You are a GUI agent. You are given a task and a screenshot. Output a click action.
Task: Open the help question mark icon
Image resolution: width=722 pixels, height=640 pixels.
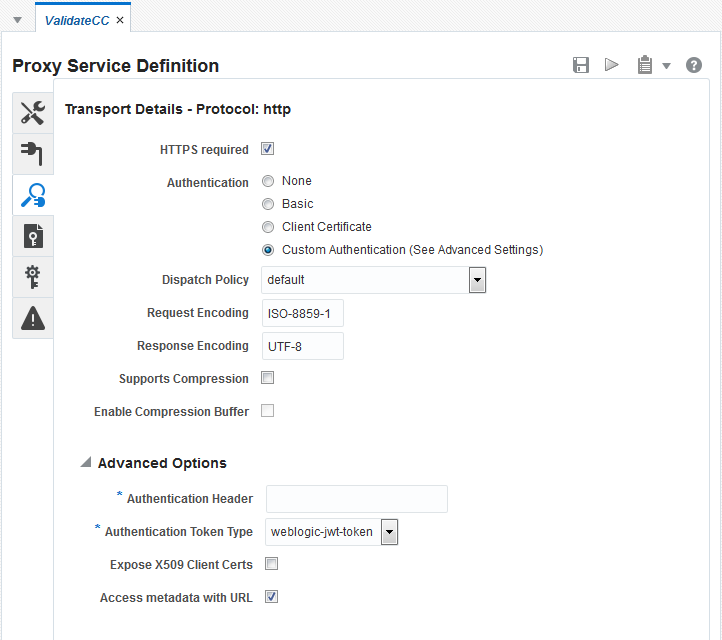coord(694,66)
